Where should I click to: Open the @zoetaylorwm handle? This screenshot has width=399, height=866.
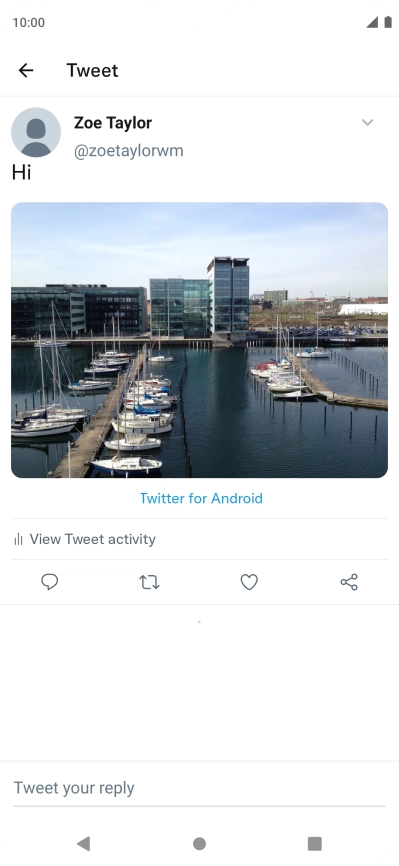tap(129, 151)
